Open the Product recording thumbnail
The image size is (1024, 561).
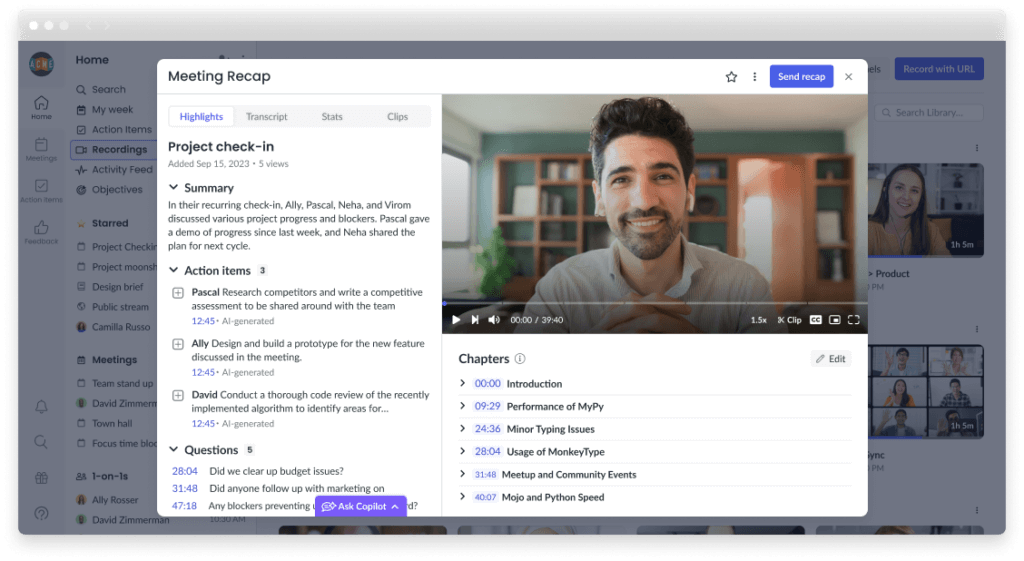pos(926,210)
